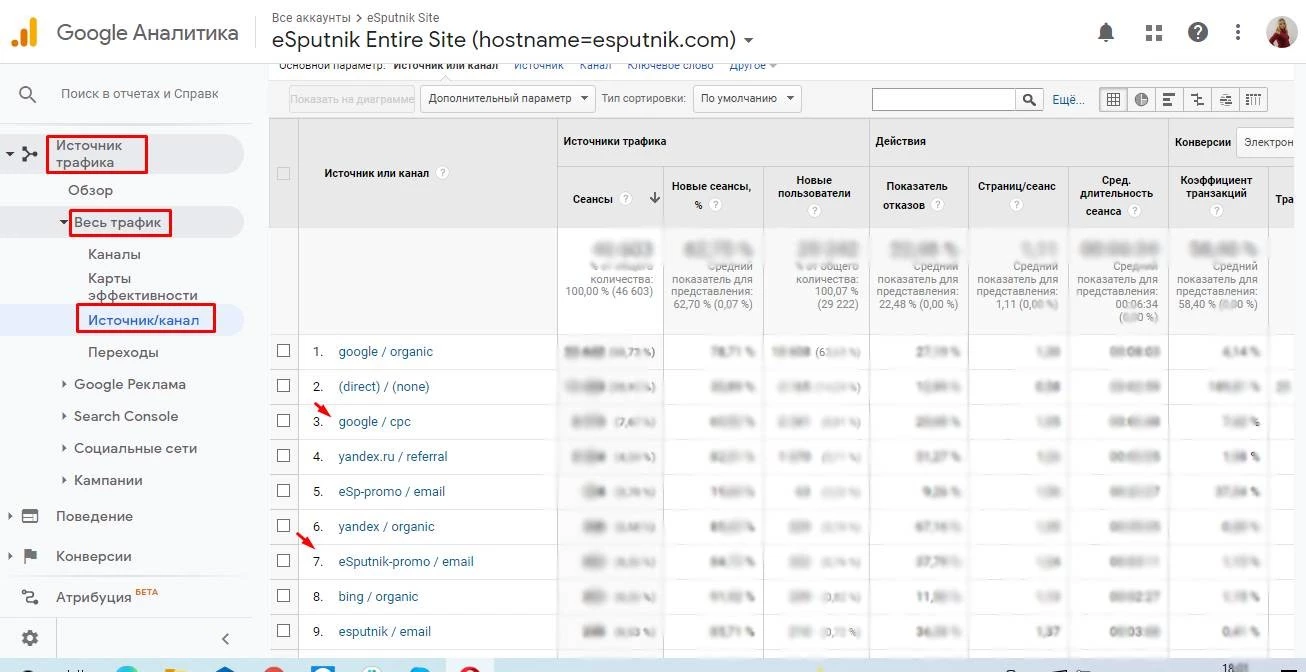Image resolution: width=1306 pixels, height=672 pixels.
Task: Open the Конверсии Электрон dropdown
Action: tap(1266, 142)
